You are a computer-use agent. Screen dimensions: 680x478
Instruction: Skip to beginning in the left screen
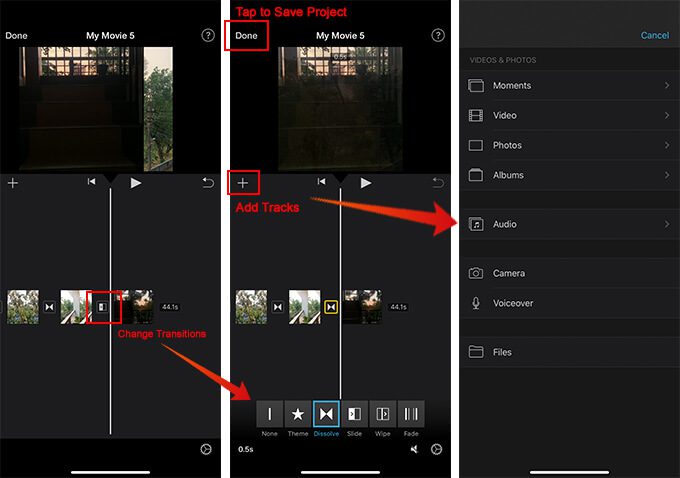click(92, 181)
